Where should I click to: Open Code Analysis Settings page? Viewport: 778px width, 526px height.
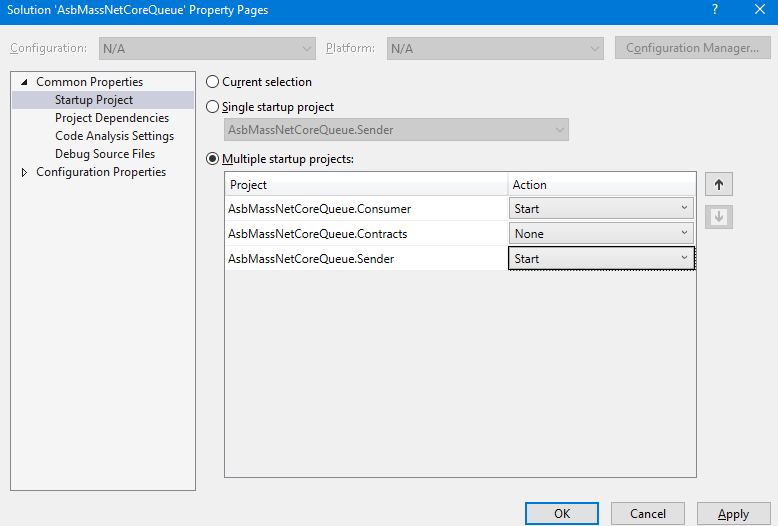click(114, 136)
